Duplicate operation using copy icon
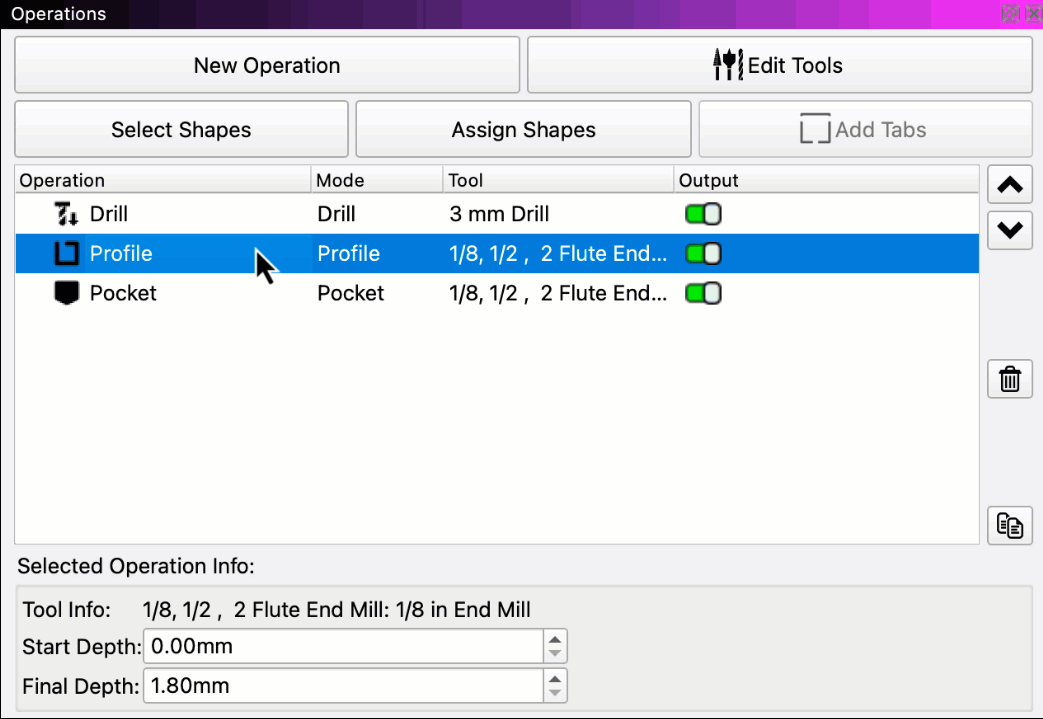Screen dimensions: 1043x719 tap(1009, 526)
